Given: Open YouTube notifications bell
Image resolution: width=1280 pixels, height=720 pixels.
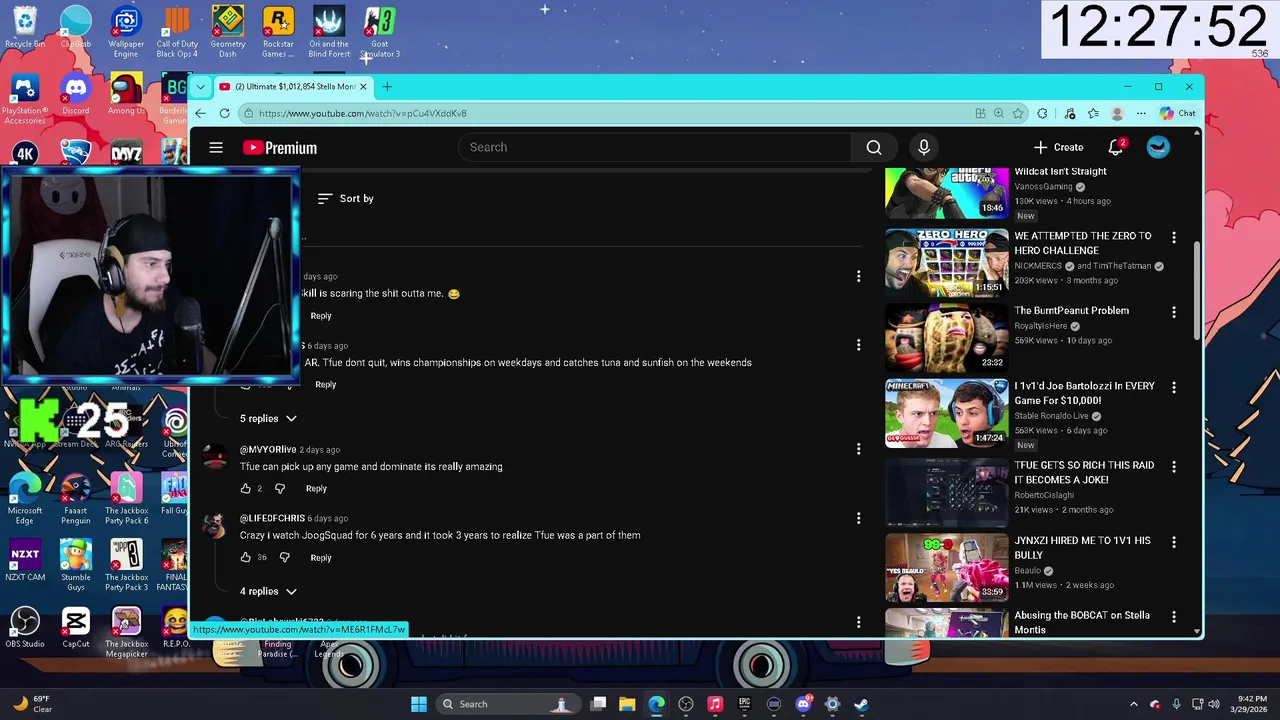Looking at the screenshot, I should pos(1116,147).
